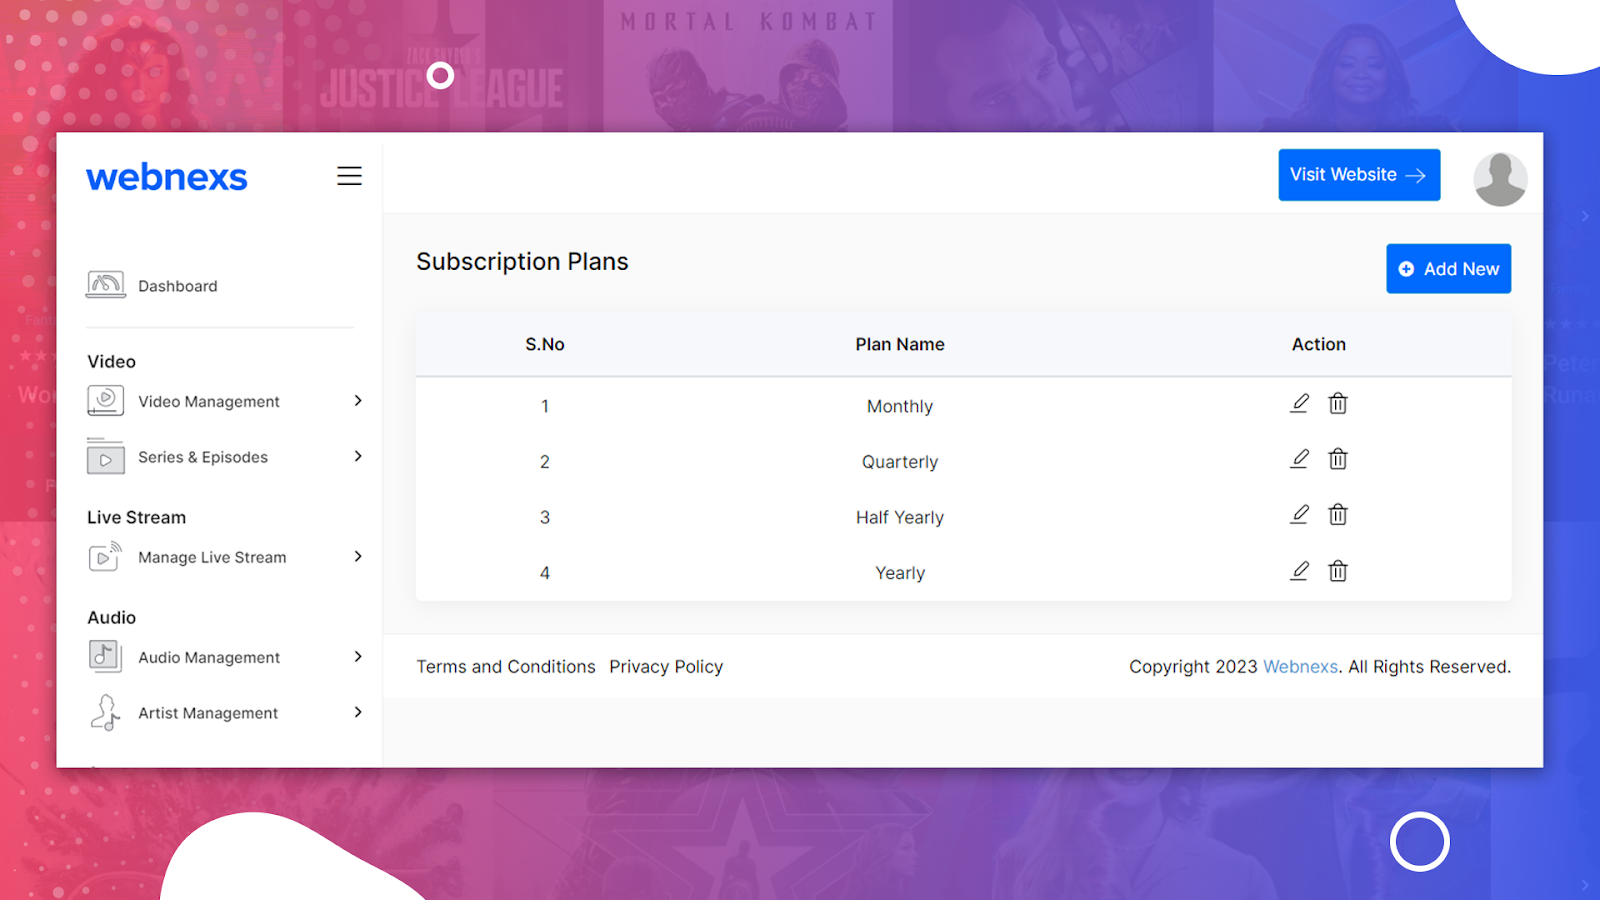1600x900 pixels.
Task: Click the webnexs logo
Action: coord(167,177)
